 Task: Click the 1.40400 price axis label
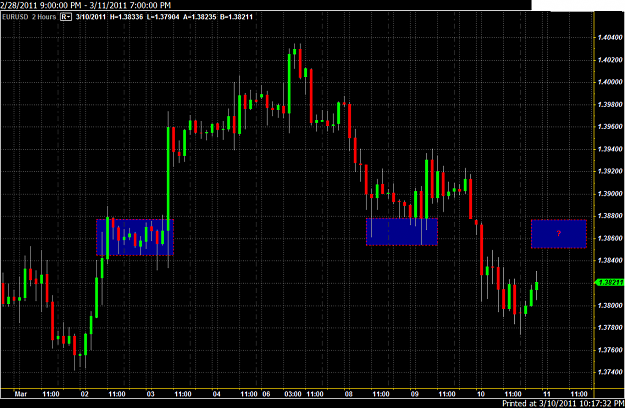pos(610,37)
